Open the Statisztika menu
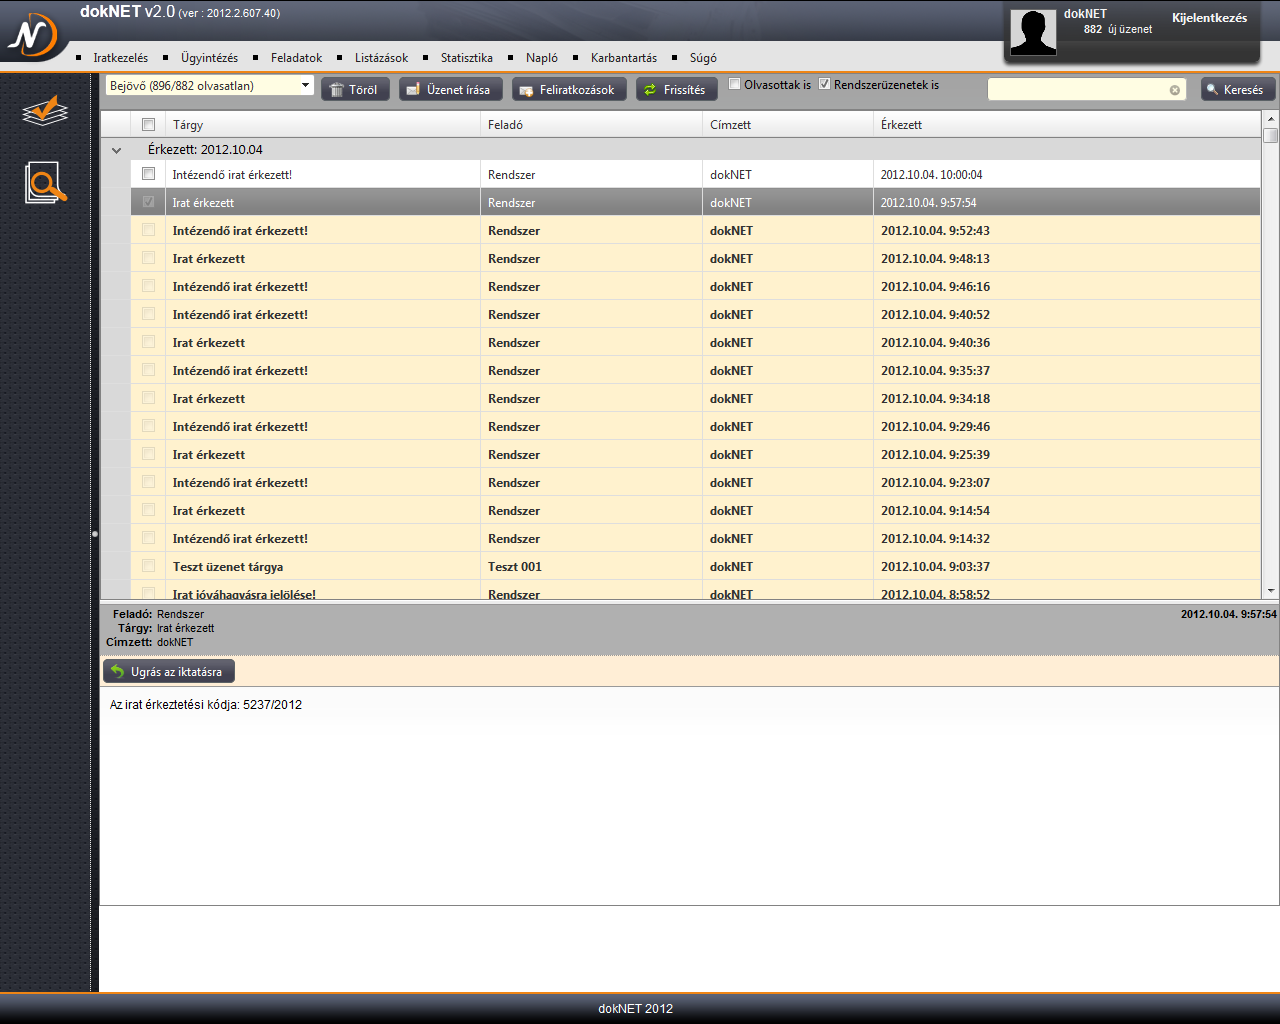Screen dimensions: 1280x1024 click(467, 58)
